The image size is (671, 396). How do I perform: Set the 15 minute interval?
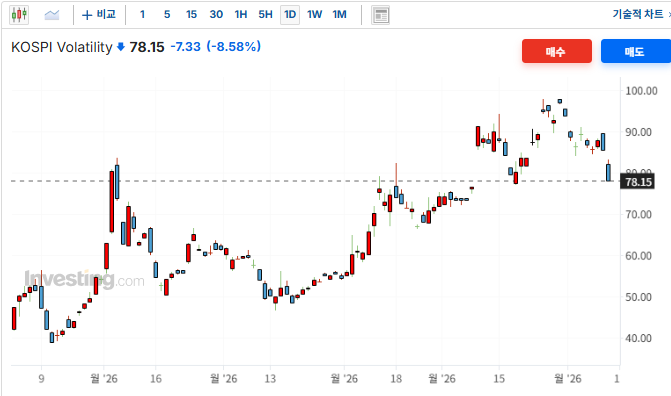point(191,15)
